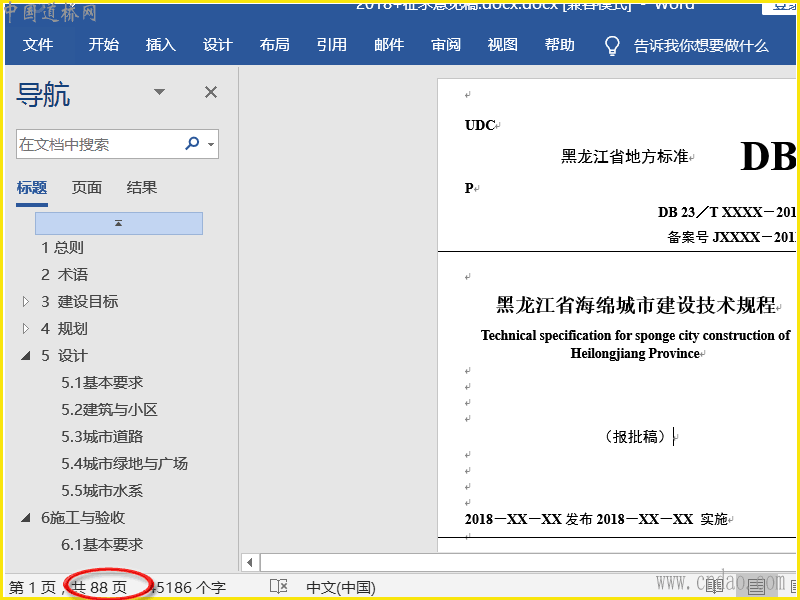The image size is (800, 600).
Task: Go to heading 1 总则
Action: [x=62, y=248]
